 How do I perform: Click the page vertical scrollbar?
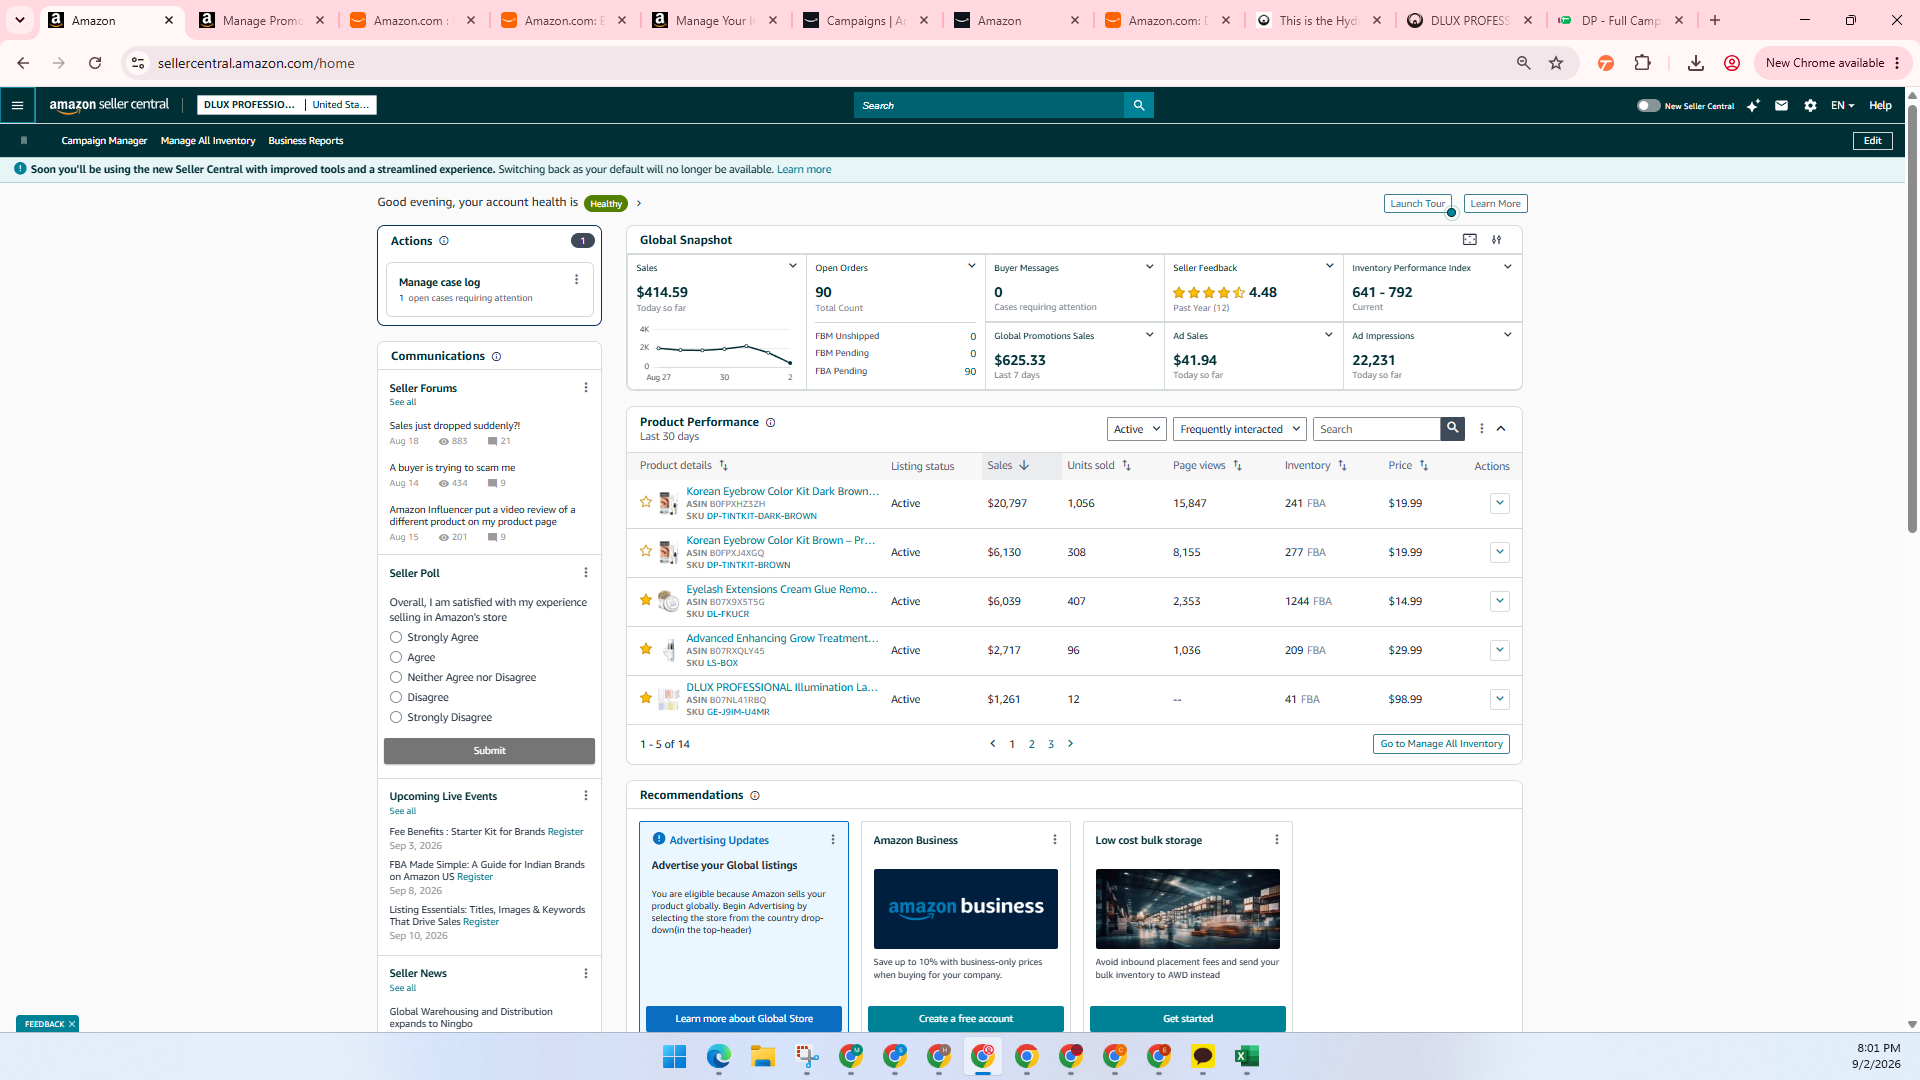pos(1912,320)
